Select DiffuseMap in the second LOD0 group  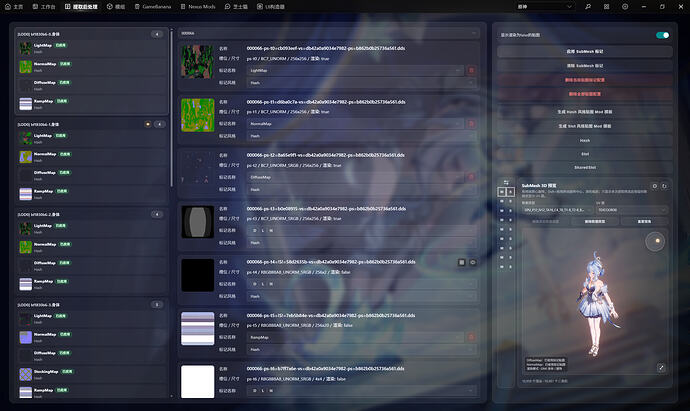[92, 175]
